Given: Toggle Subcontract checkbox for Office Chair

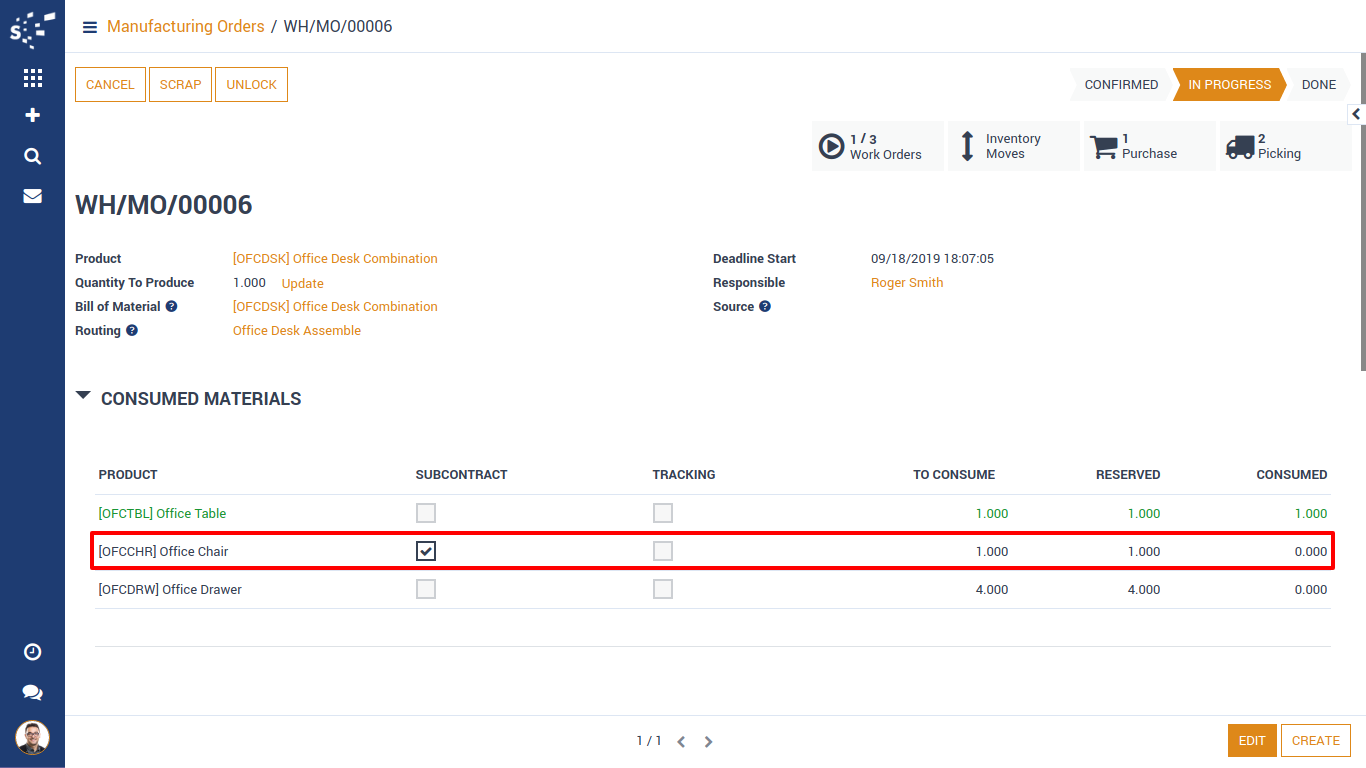Looking at the screenshot, I should [x=426, y=551].
